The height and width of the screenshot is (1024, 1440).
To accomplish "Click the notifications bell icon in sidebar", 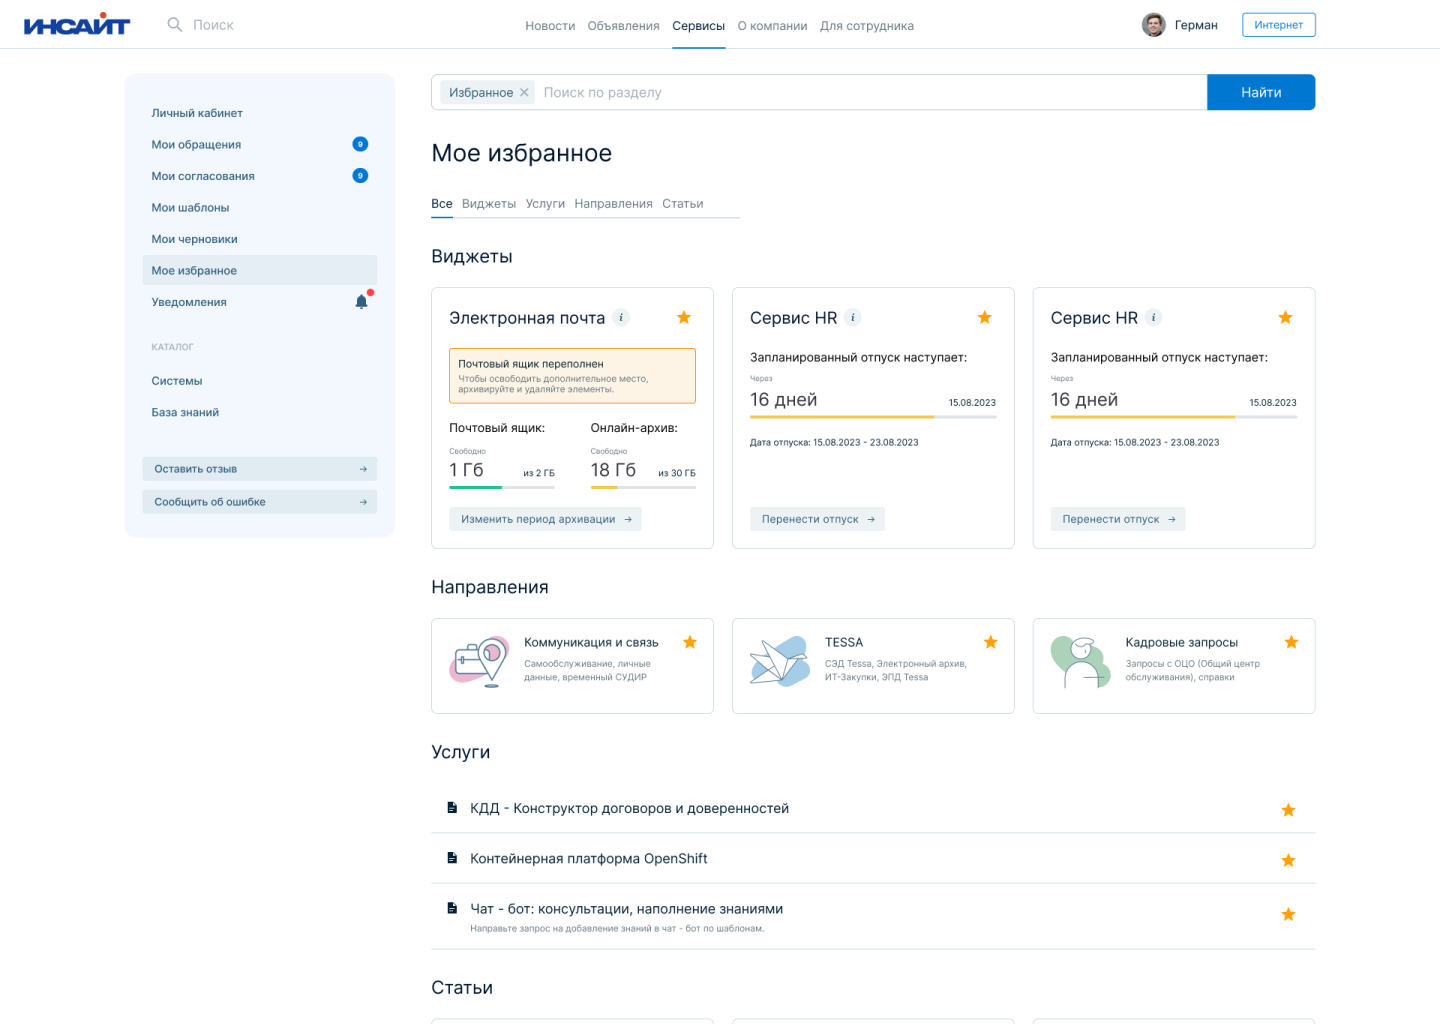I will [x=361, y=302].
